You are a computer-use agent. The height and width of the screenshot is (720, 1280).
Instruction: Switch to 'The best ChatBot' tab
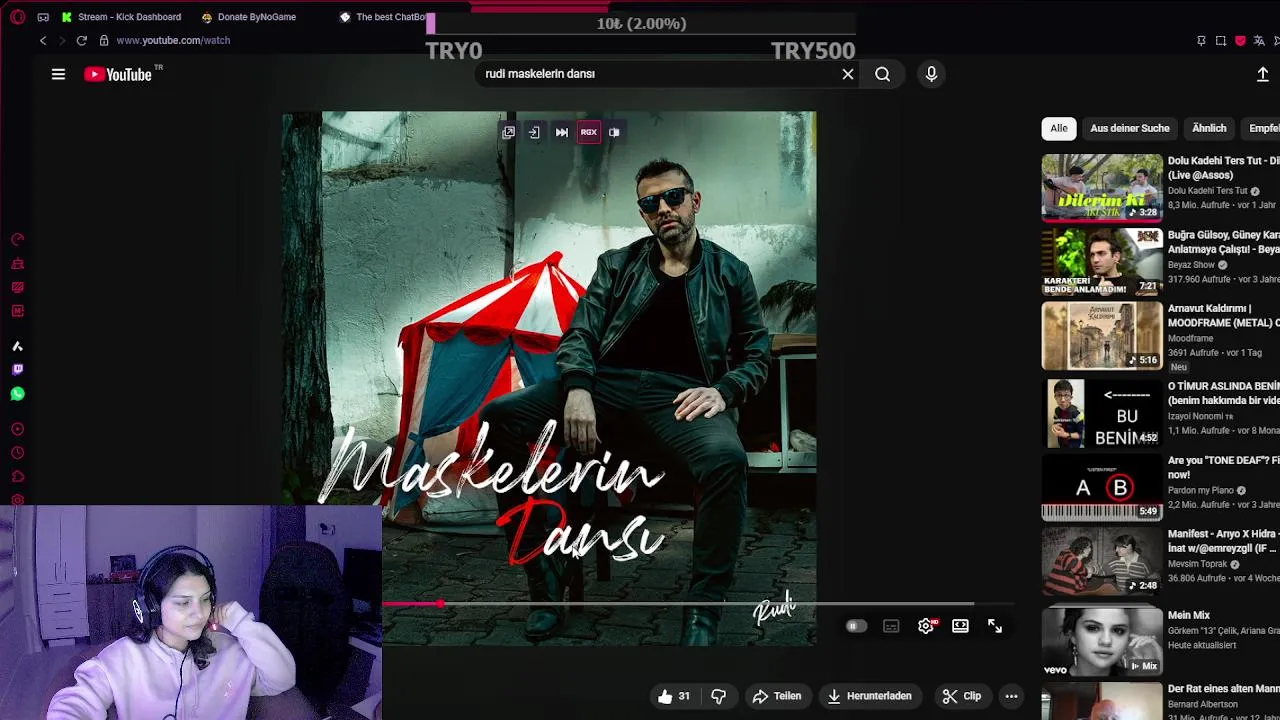384,17
